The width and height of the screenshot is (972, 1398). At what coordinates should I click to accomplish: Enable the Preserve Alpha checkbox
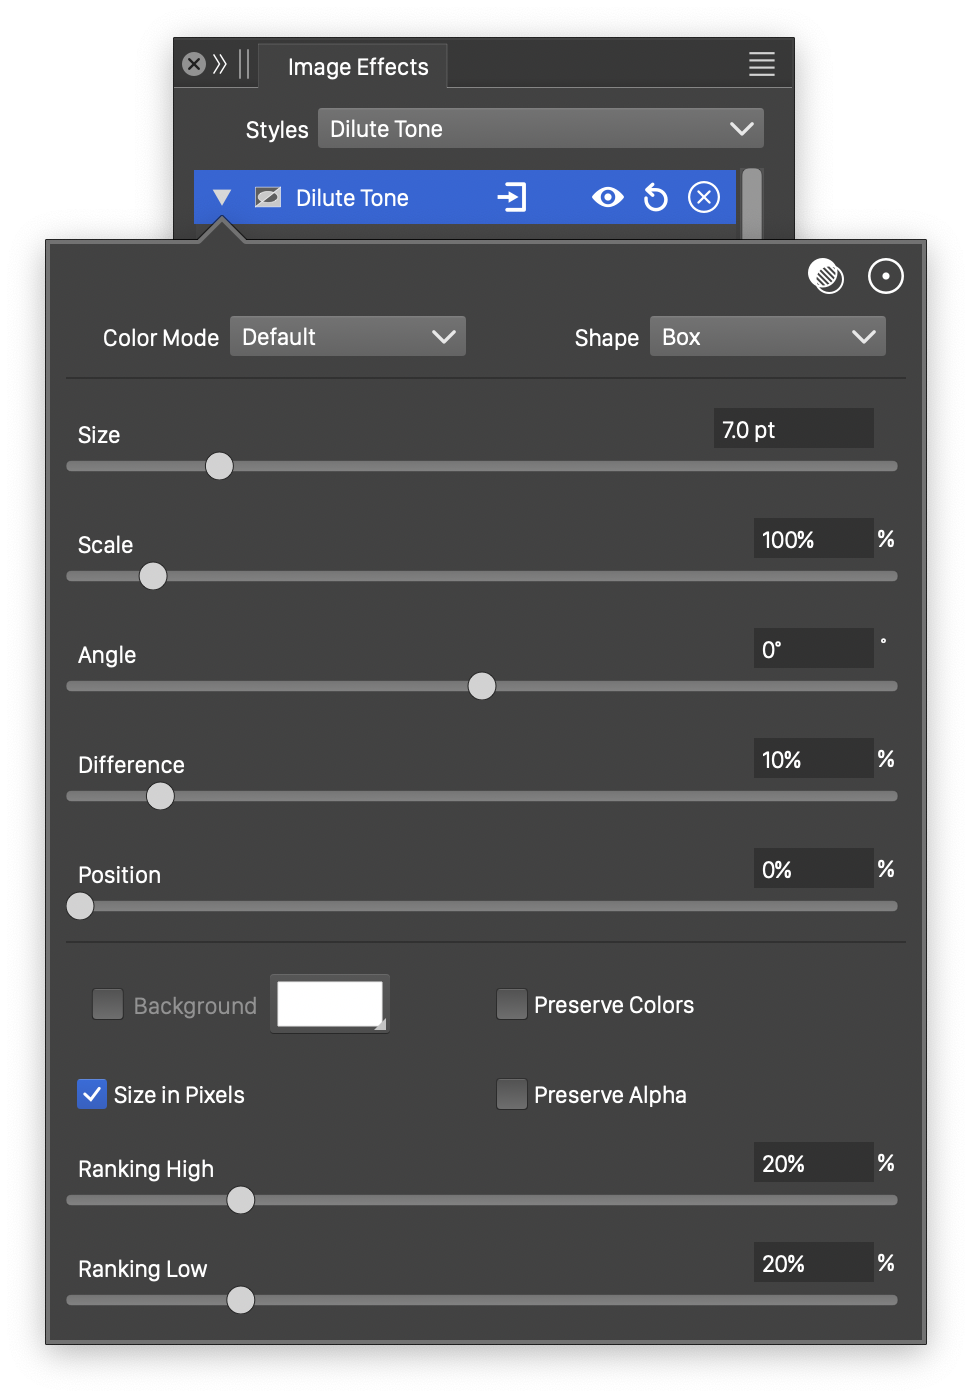(x=512, y=1094)
